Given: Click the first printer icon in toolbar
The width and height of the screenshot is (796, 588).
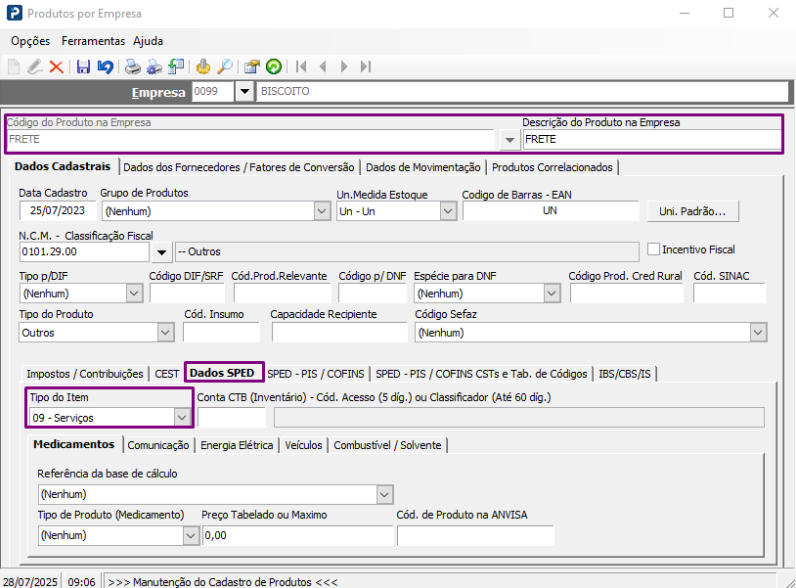Looking at the screenshot, I should (x=132, y=67).
